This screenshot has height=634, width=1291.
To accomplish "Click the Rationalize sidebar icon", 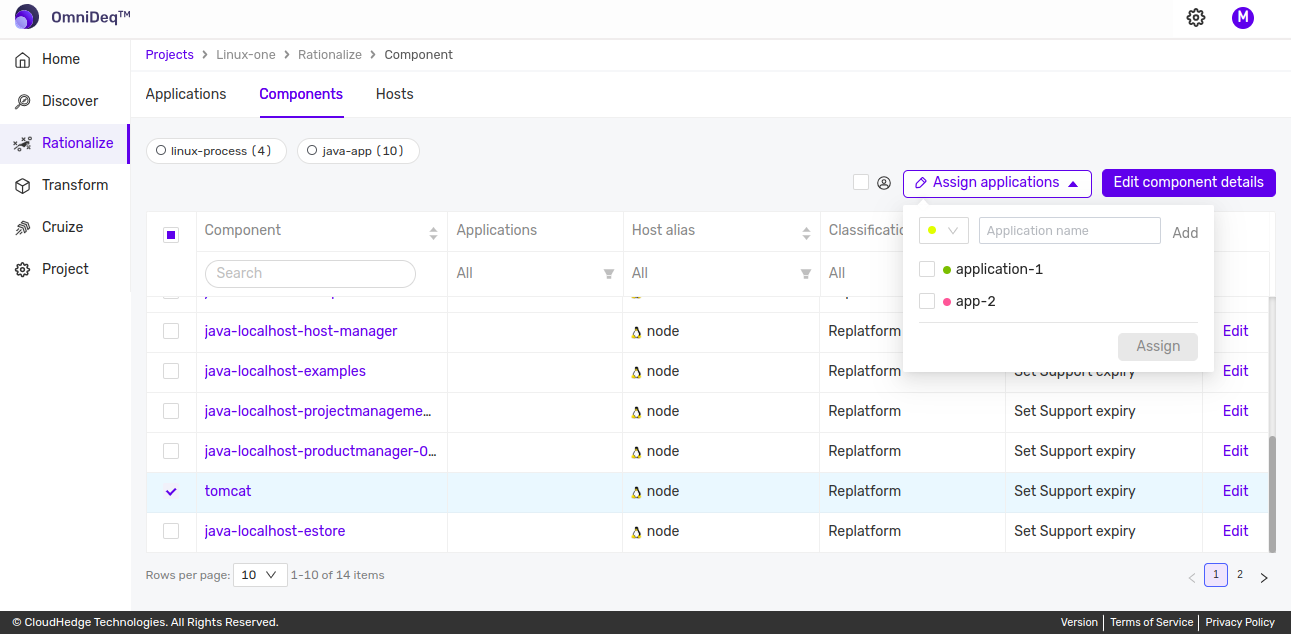I will pos(22,144).
